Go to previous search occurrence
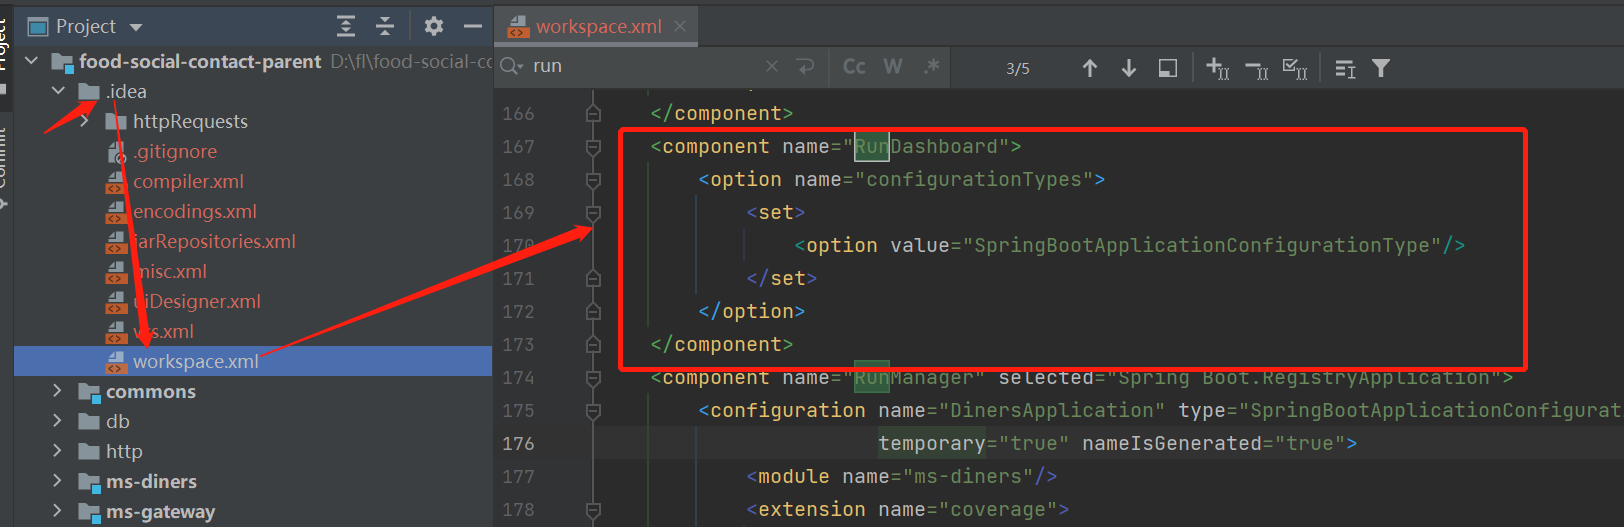Screen dimensions: 1624x527 point(1090,68)
